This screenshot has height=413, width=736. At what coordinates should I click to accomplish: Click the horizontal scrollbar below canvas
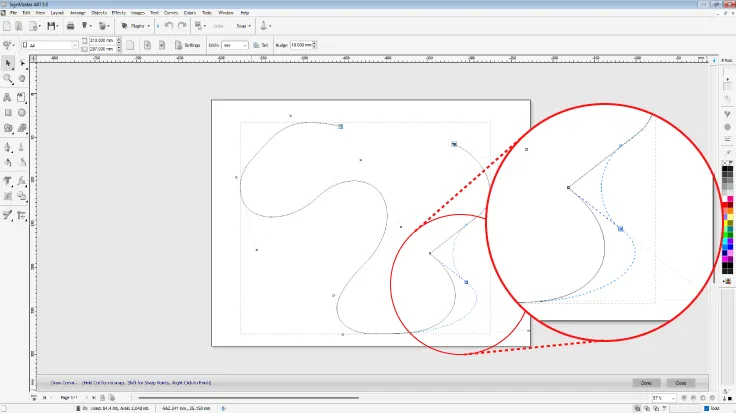(x=248, y=398)
